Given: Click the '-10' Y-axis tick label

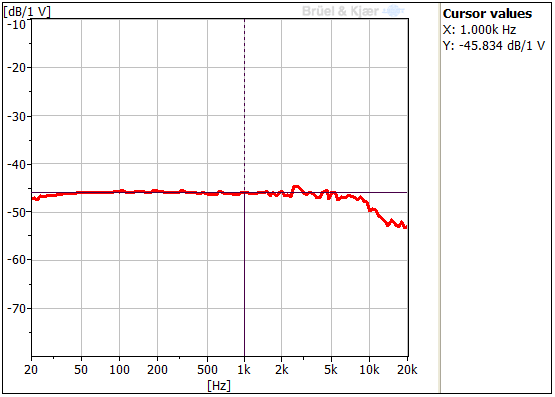Looking at the screenshot, I should pos(17,25).
